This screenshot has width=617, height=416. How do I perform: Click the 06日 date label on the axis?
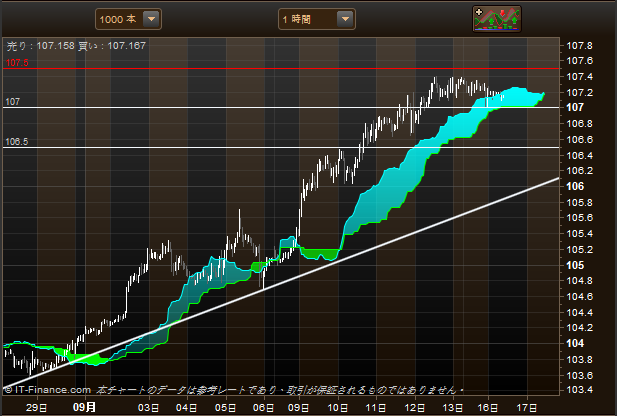click(263, 407)
